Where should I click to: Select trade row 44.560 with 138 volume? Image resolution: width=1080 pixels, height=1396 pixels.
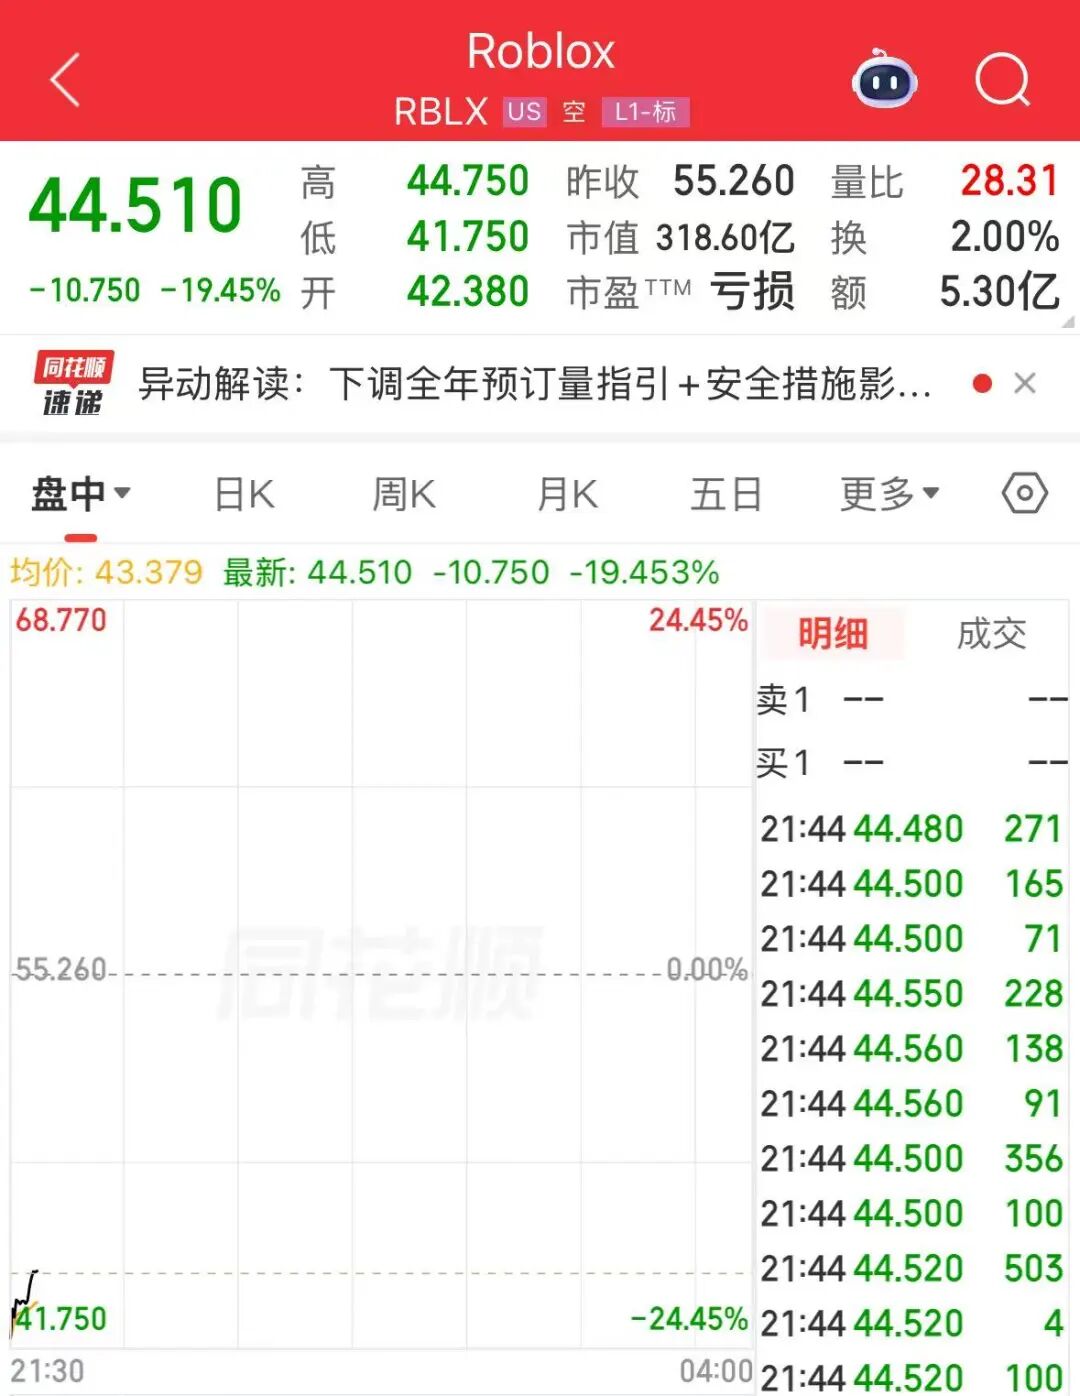coord(911,1049)
